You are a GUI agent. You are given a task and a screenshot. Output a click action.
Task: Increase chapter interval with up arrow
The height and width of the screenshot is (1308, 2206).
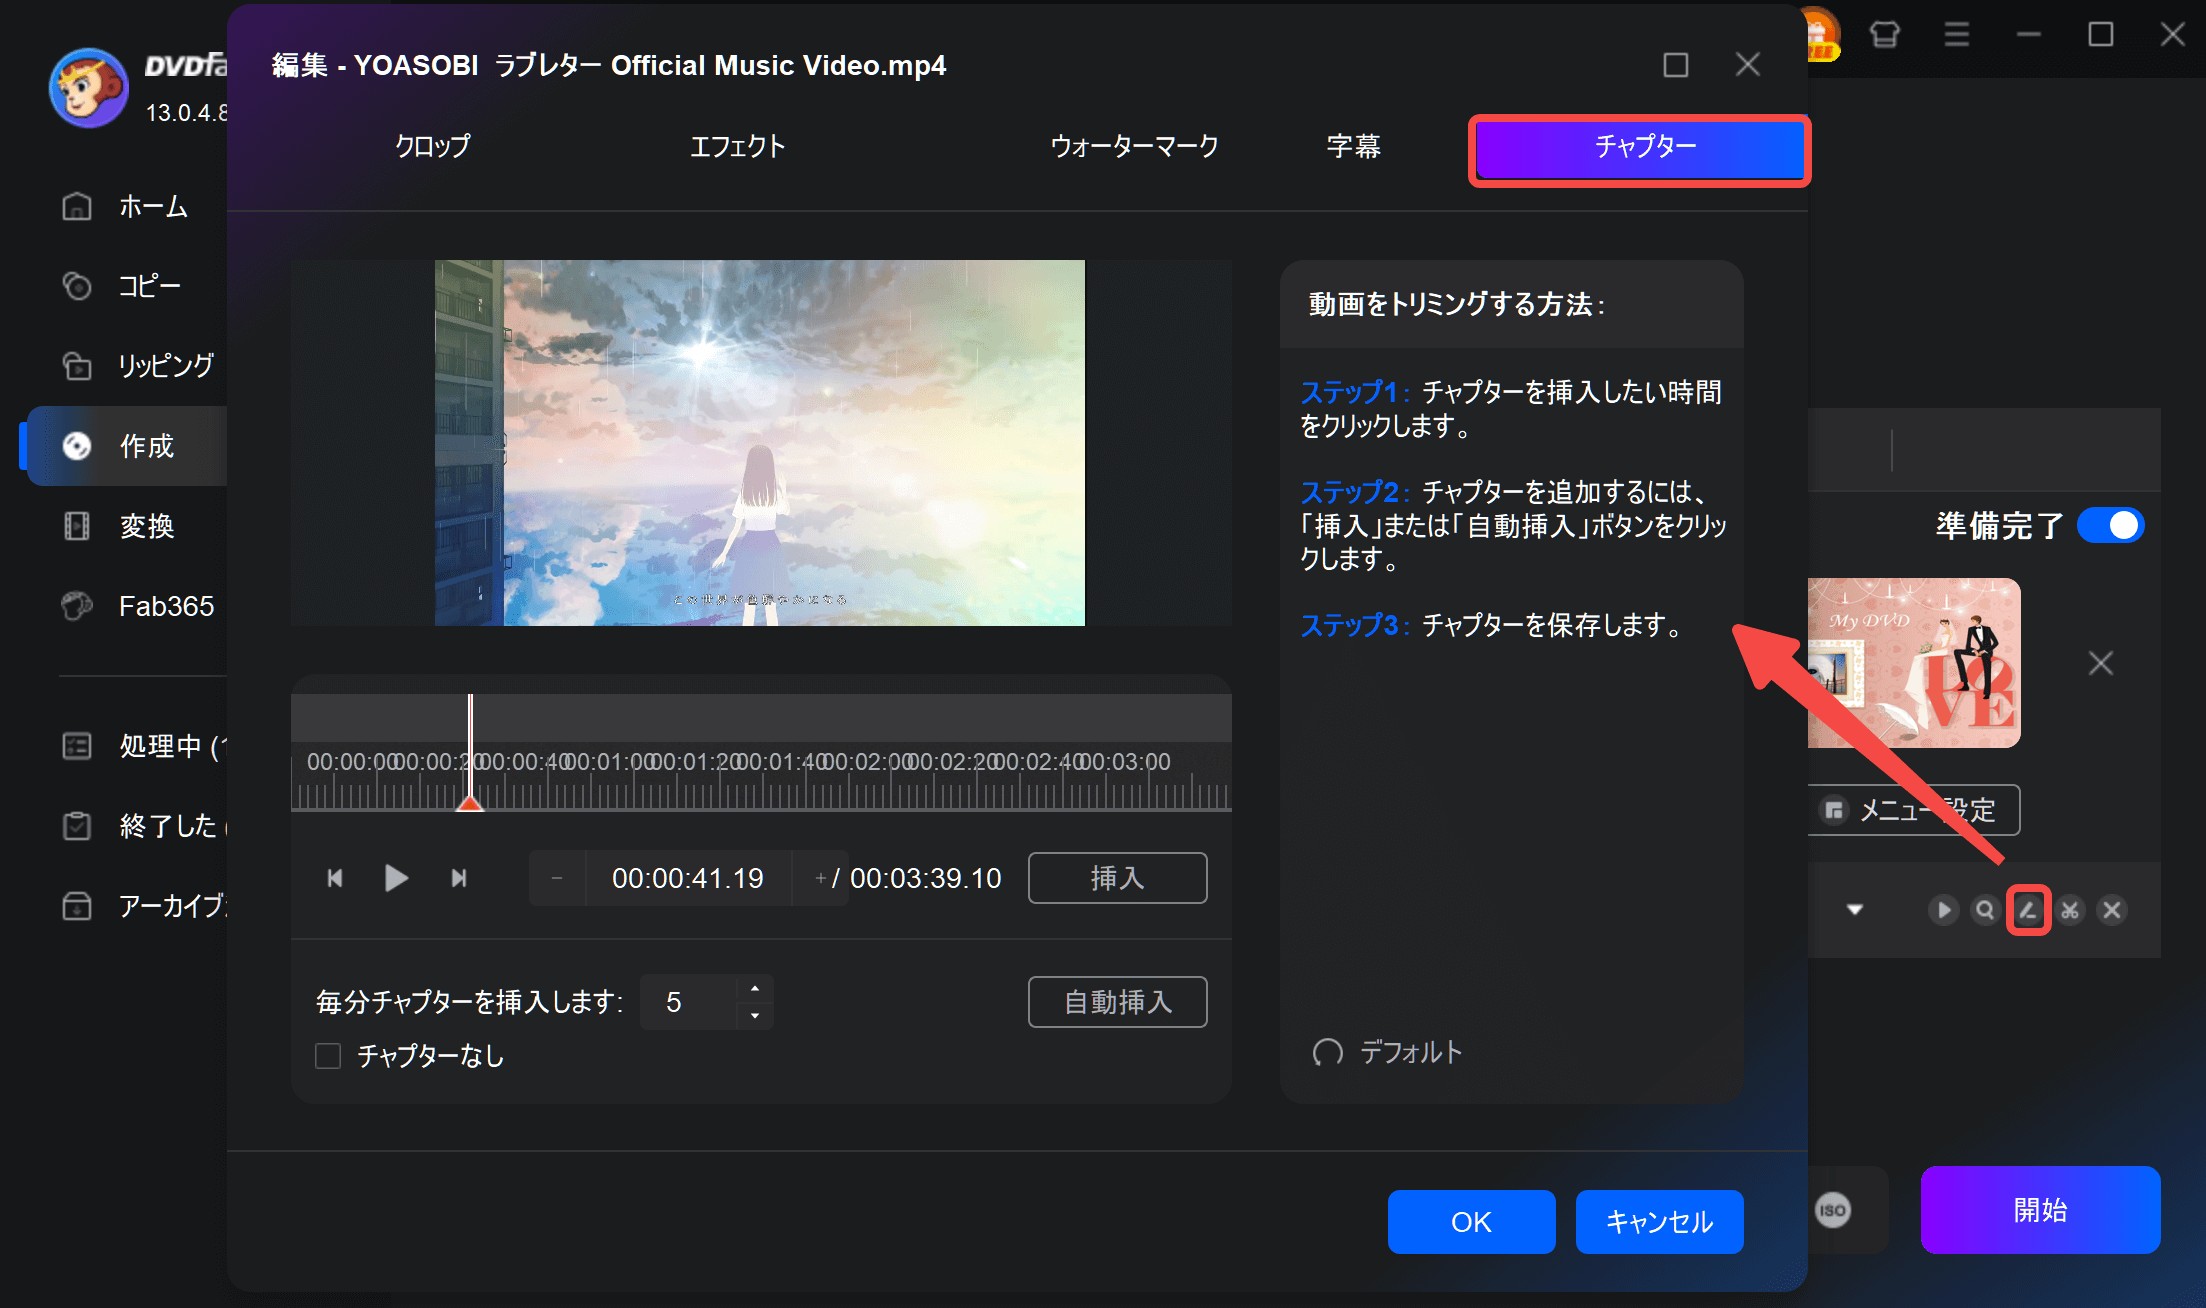pyautogui.click(x=755, y=989)
